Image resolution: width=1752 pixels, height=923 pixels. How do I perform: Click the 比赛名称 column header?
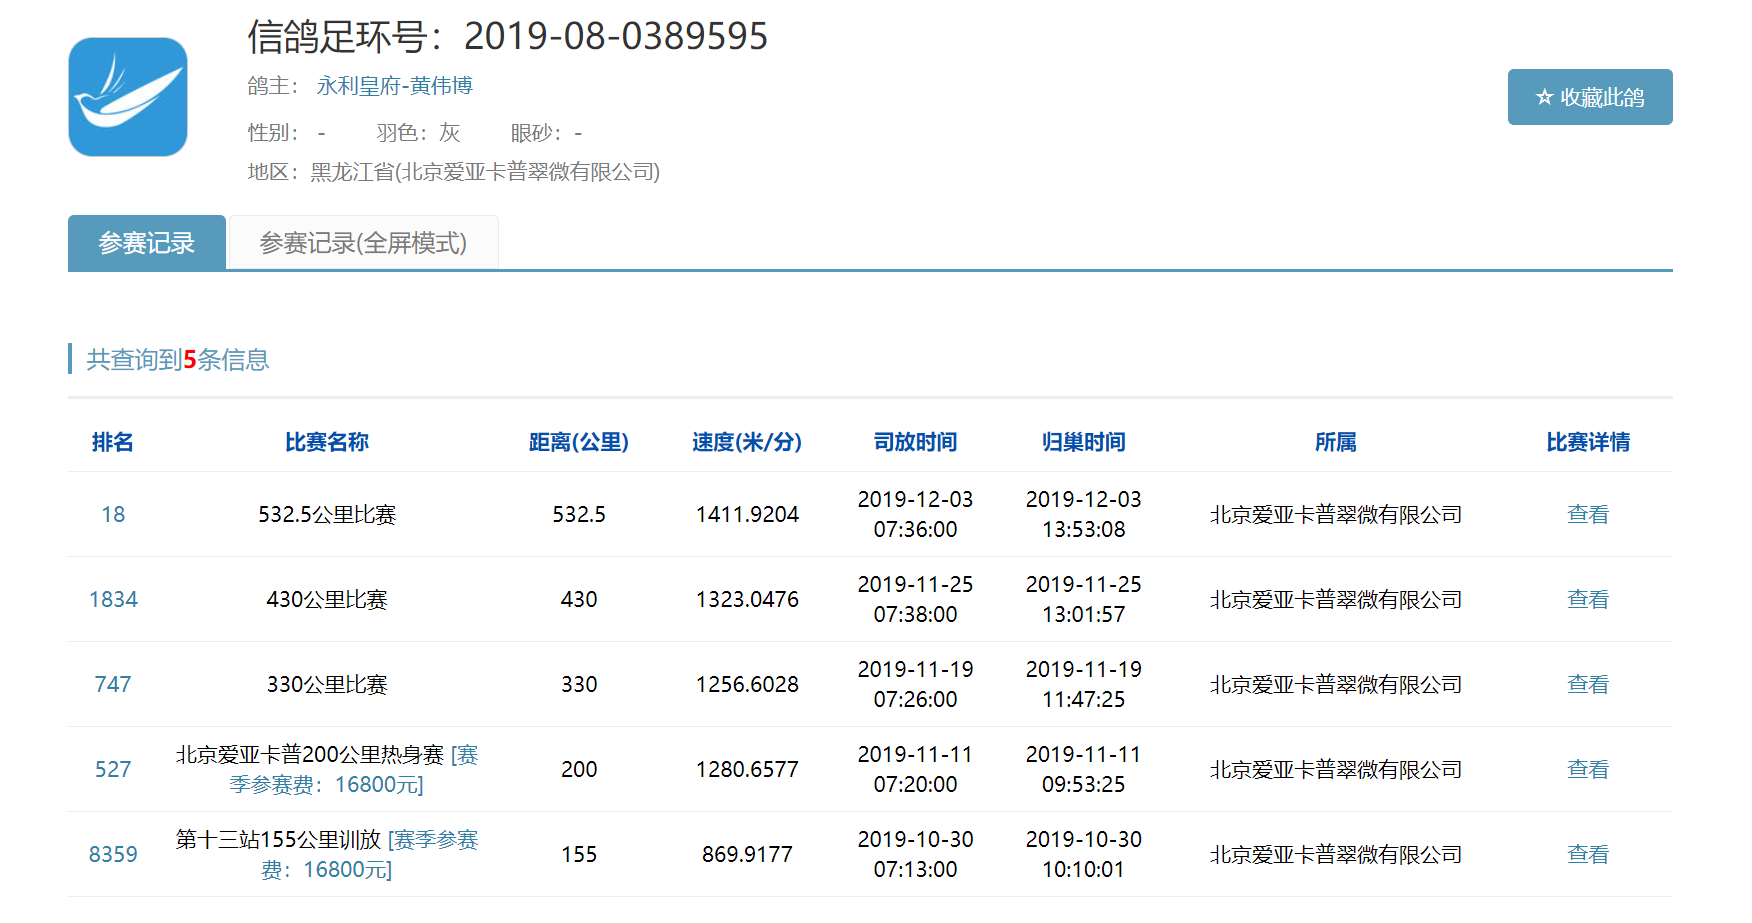pyautogui.click(x=327, y=442)
